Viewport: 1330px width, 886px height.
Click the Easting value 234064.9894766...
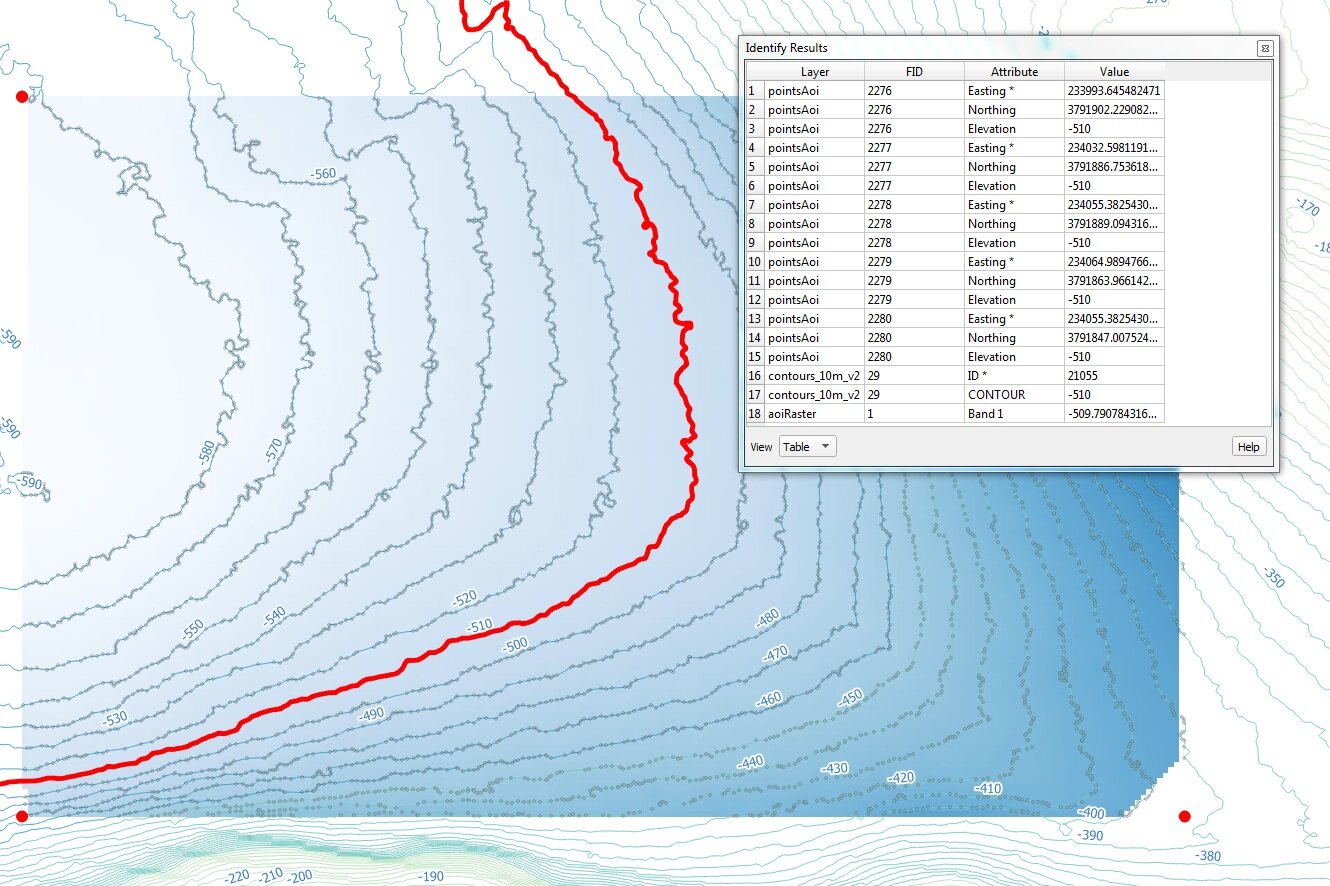(1114, 261)
